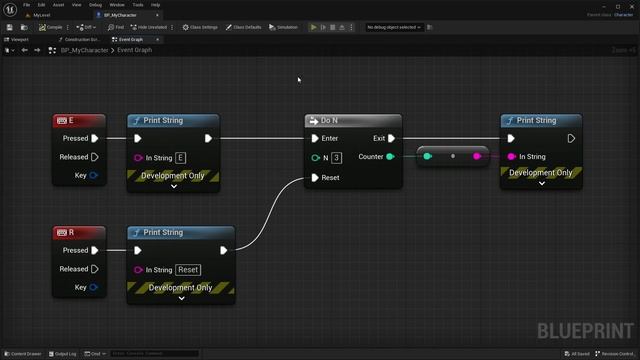This screenshot has height=360, width=640.
Task: Select the E key event node header
Action: pos(79,120)
